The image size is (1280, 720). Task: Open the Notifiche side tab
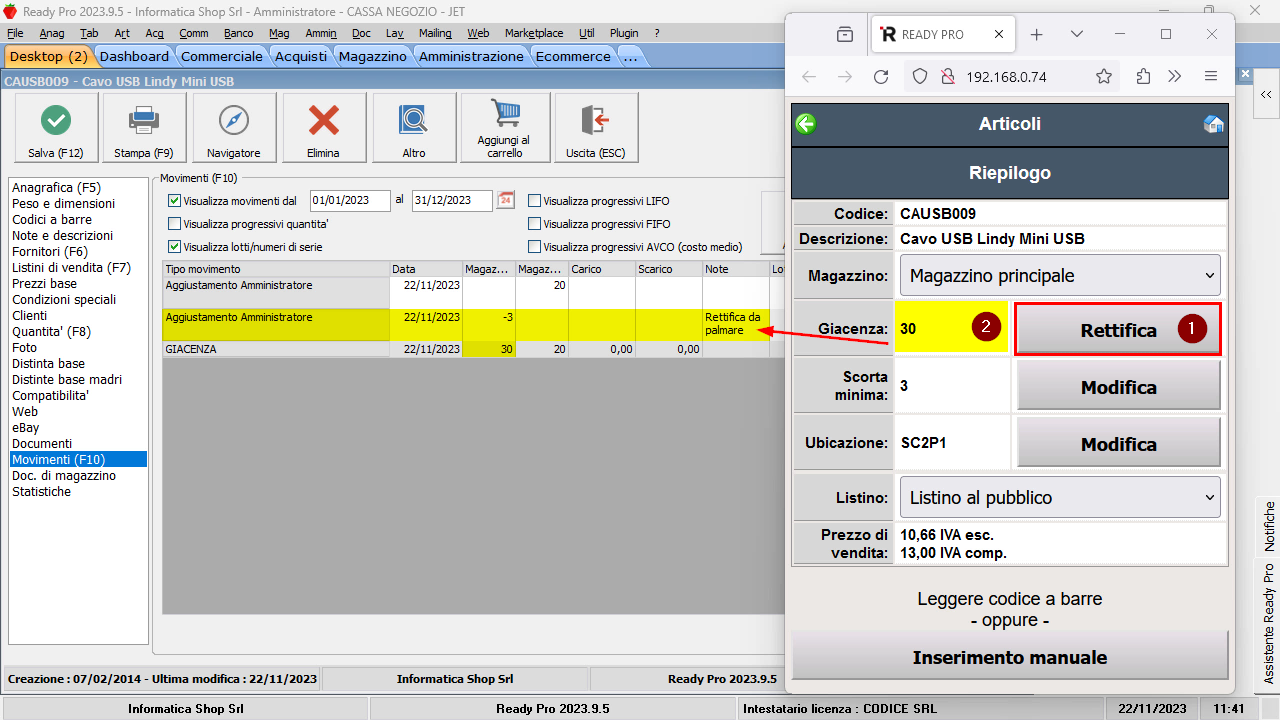point(1269,526)
